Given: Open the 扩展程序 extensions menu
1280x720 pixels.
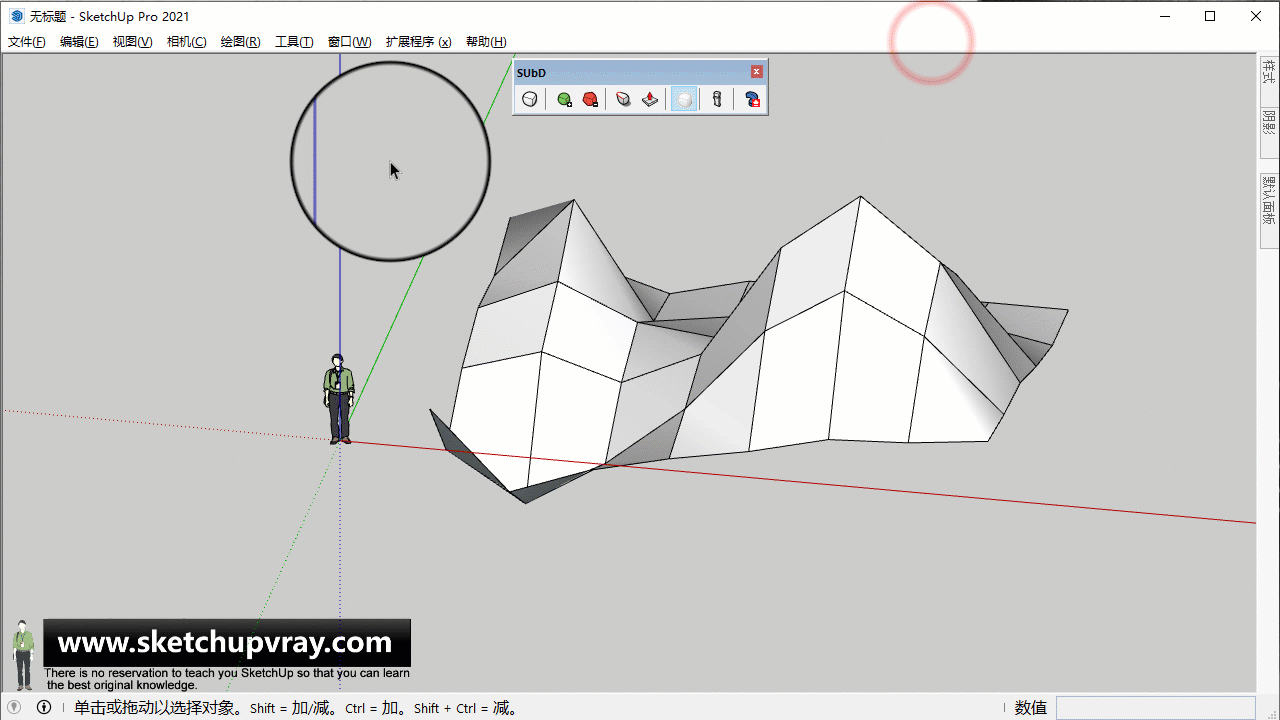Looking at the screenshot, I should coord(418,42).
